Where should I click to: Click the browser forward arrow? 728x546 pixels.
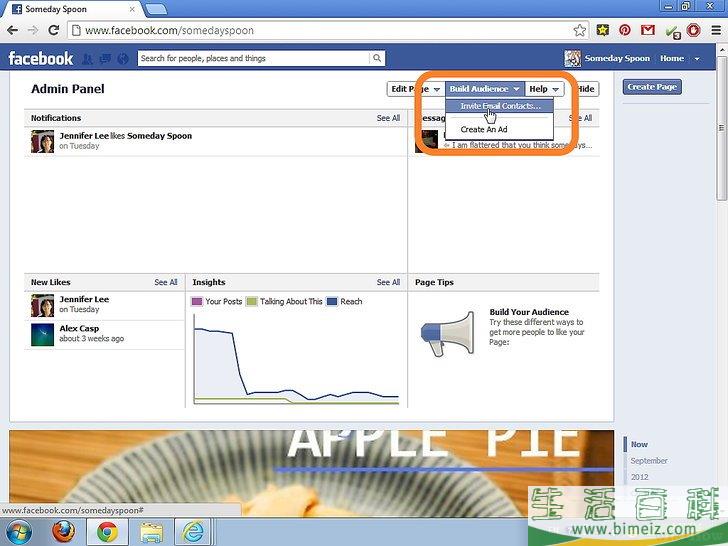coord(32,31)
